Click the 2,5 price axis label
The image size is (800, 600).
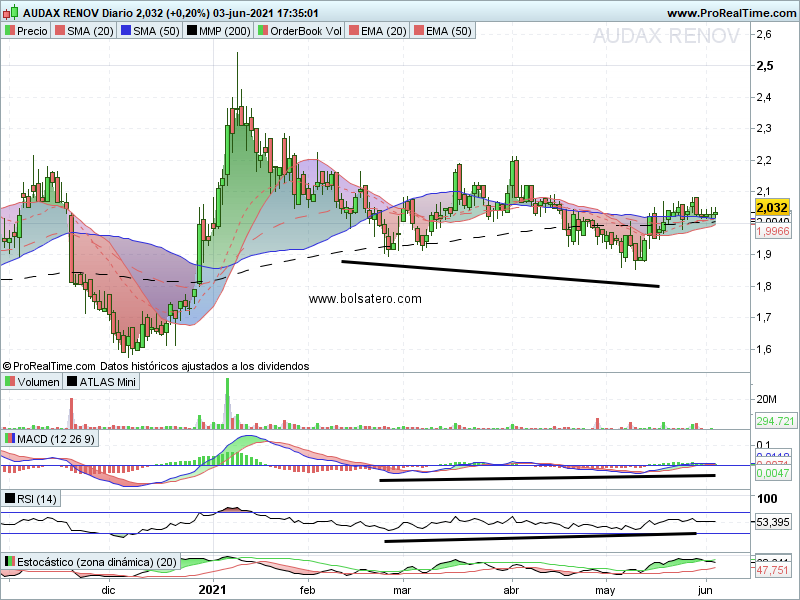[x=764, y=65]
